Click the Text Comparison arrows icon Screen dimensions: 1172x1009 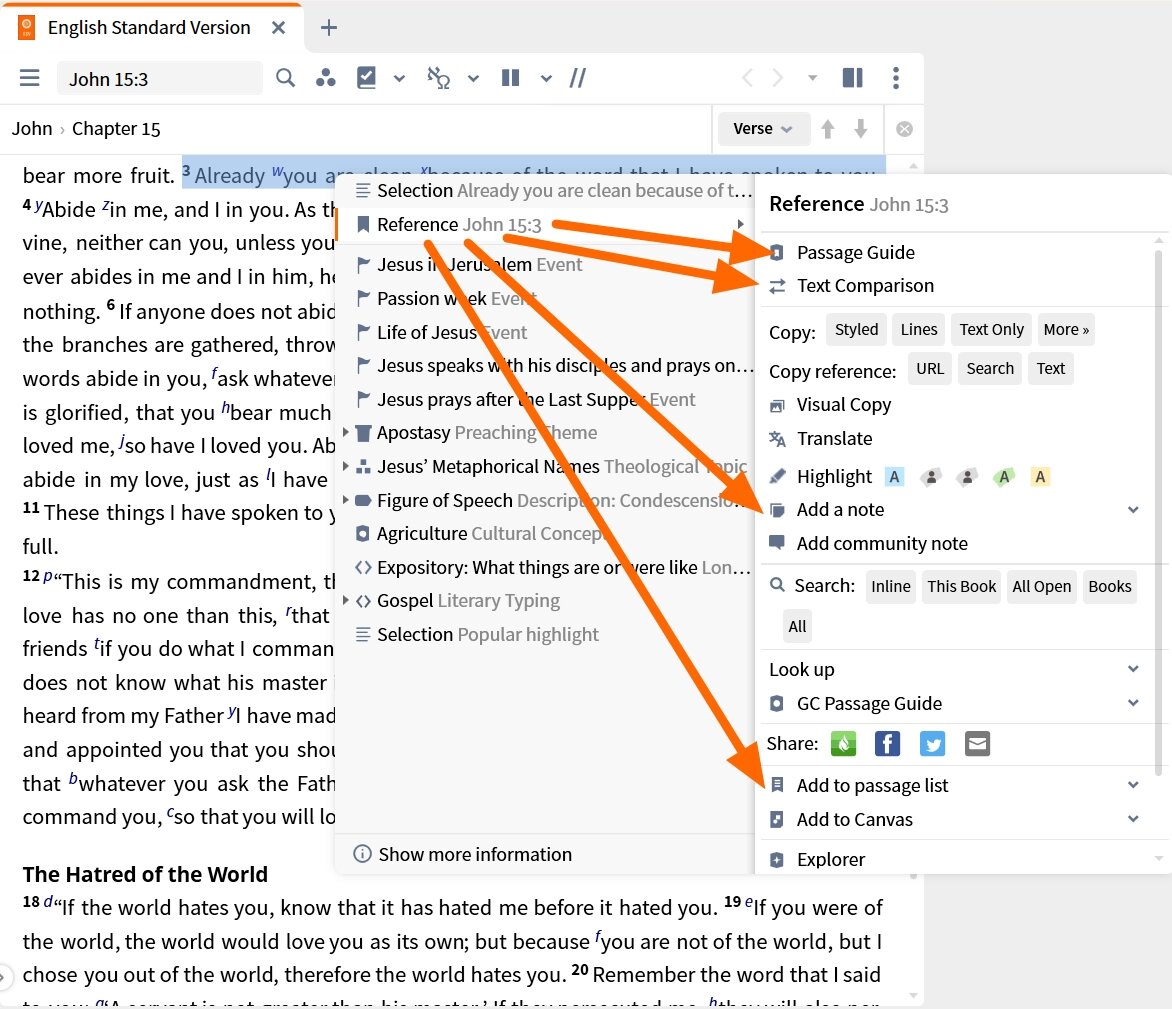pyautogui.click(x=777, y=286)
